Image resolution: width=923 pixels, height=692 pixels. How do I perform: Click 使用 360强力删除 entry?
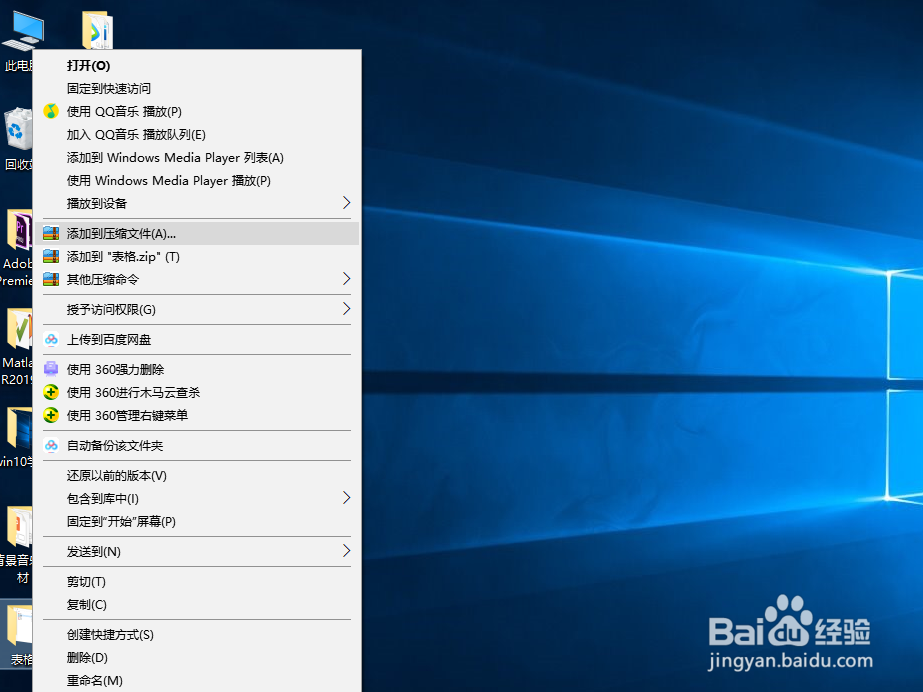[197, 369]
